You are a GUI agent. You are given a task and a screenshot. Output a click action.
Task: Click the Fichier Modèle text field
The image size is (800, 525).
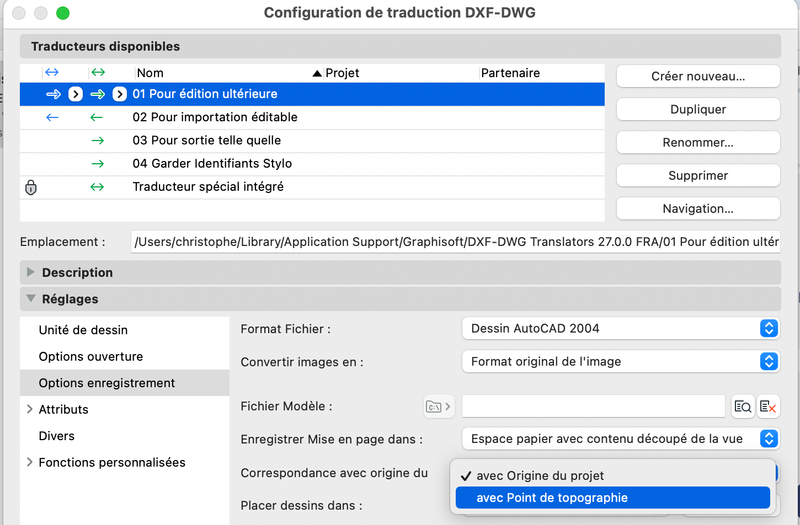point(593,407)
